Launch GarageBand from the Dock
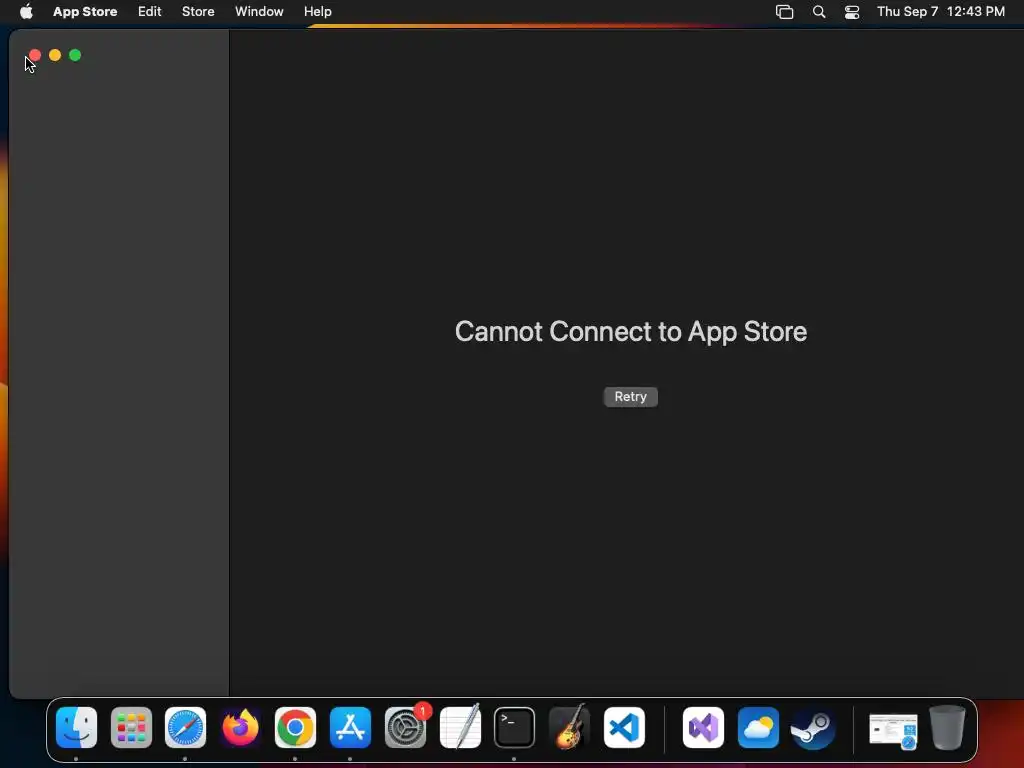The height and width of the screenshot is (768, 1024). (569, 727)
